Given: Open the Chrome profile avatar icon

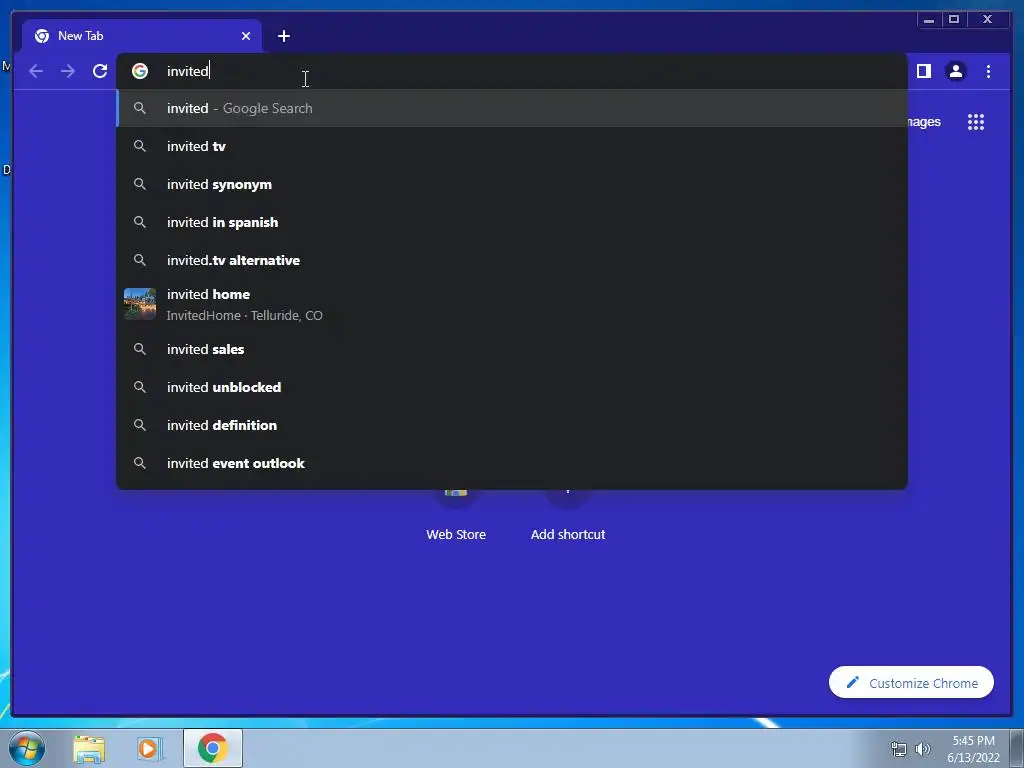Looking at the screenshot, I should click(955, 71).
